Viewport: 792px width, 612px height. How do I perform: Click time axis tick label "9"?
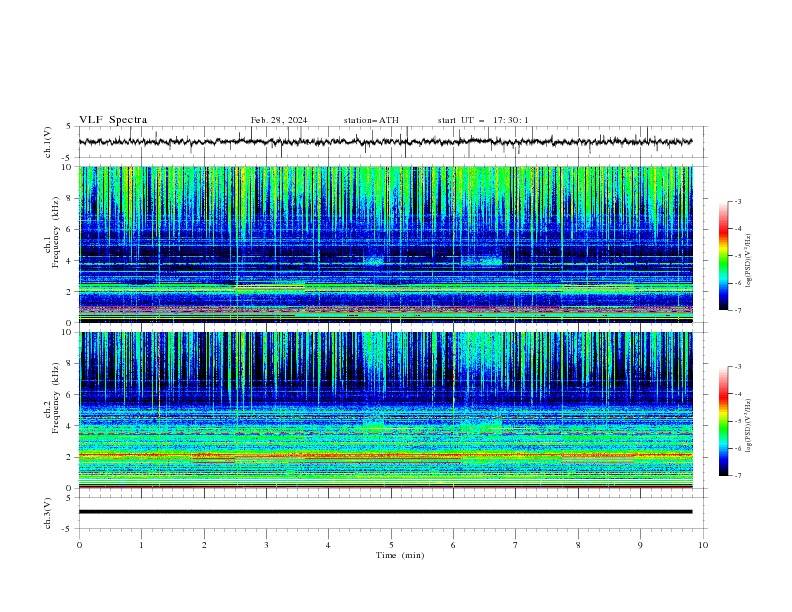point(640,545)
